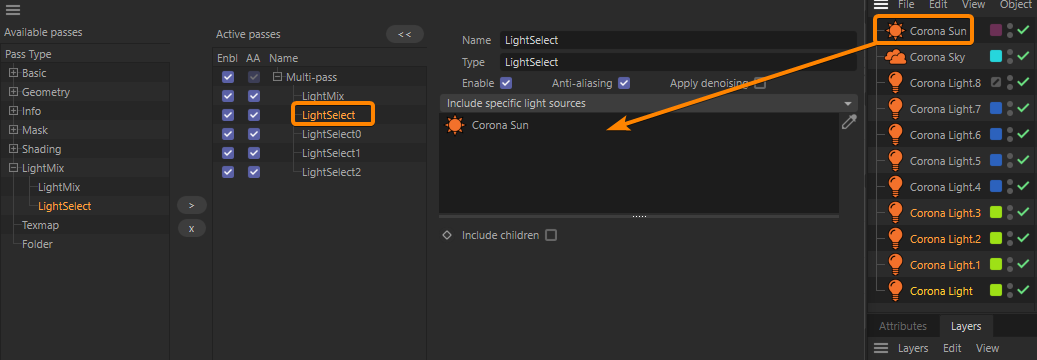Click the Corona Light.2 bulb icon
The height and width of the screenshot is (360, 1037).
(895, 238)
